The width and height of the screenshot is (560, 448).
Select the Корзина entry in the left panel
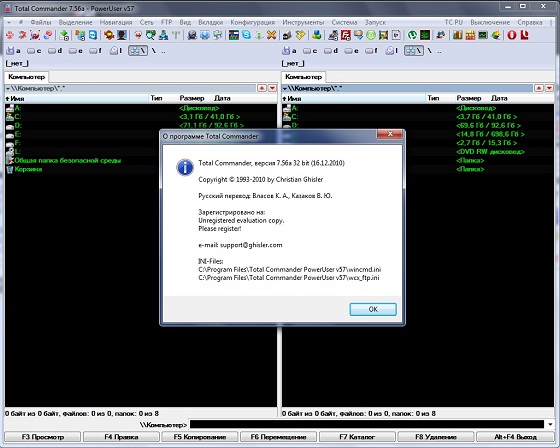(x=28, y=169)
